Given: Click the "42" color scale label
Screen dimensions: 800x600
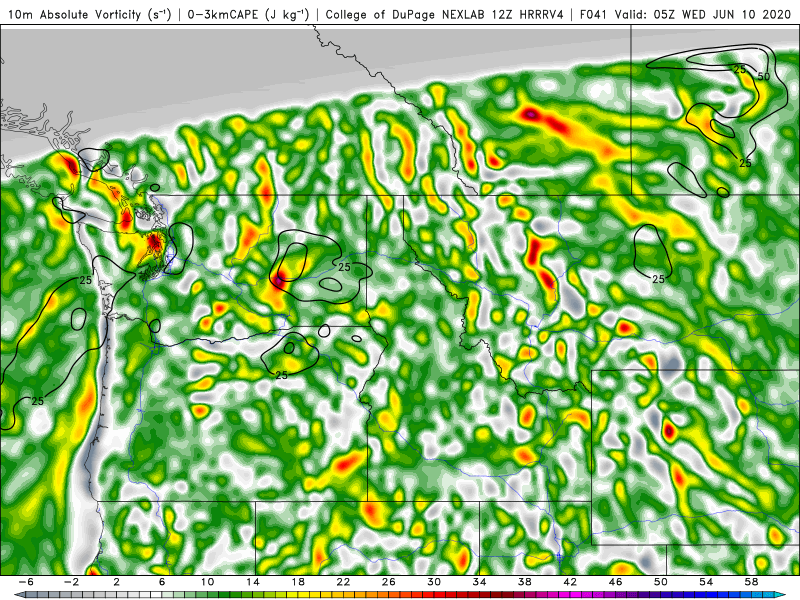Looking at the screenshot, I should point(570,582).
